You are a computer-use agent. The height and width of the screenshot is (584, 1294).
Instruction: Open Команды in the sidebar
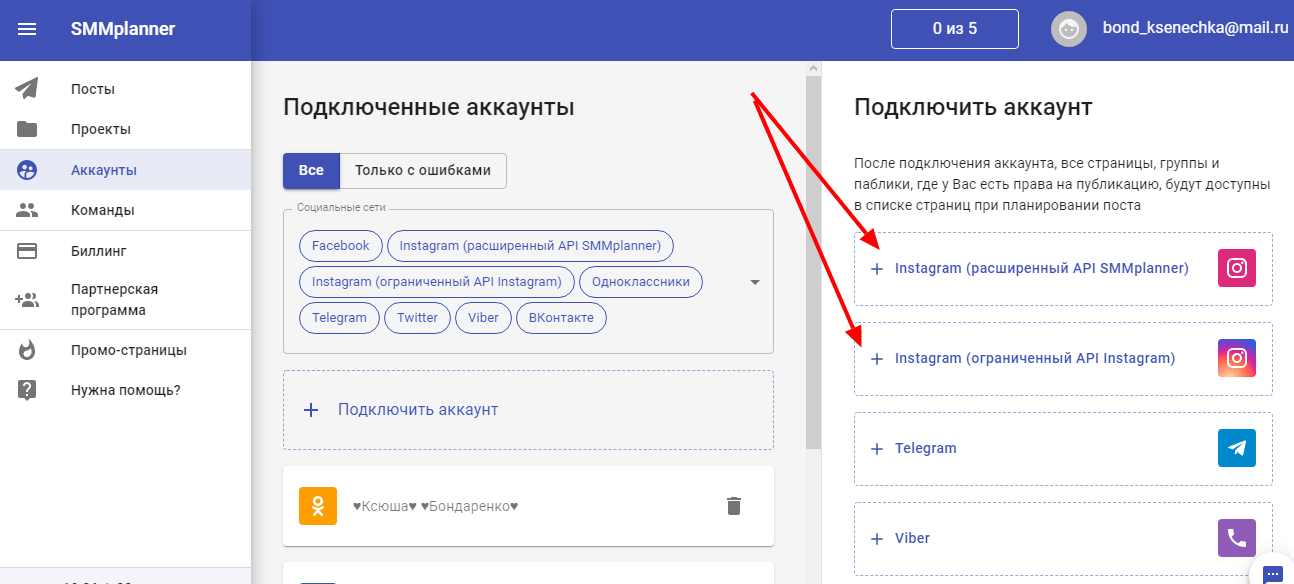tap(125, 210)
